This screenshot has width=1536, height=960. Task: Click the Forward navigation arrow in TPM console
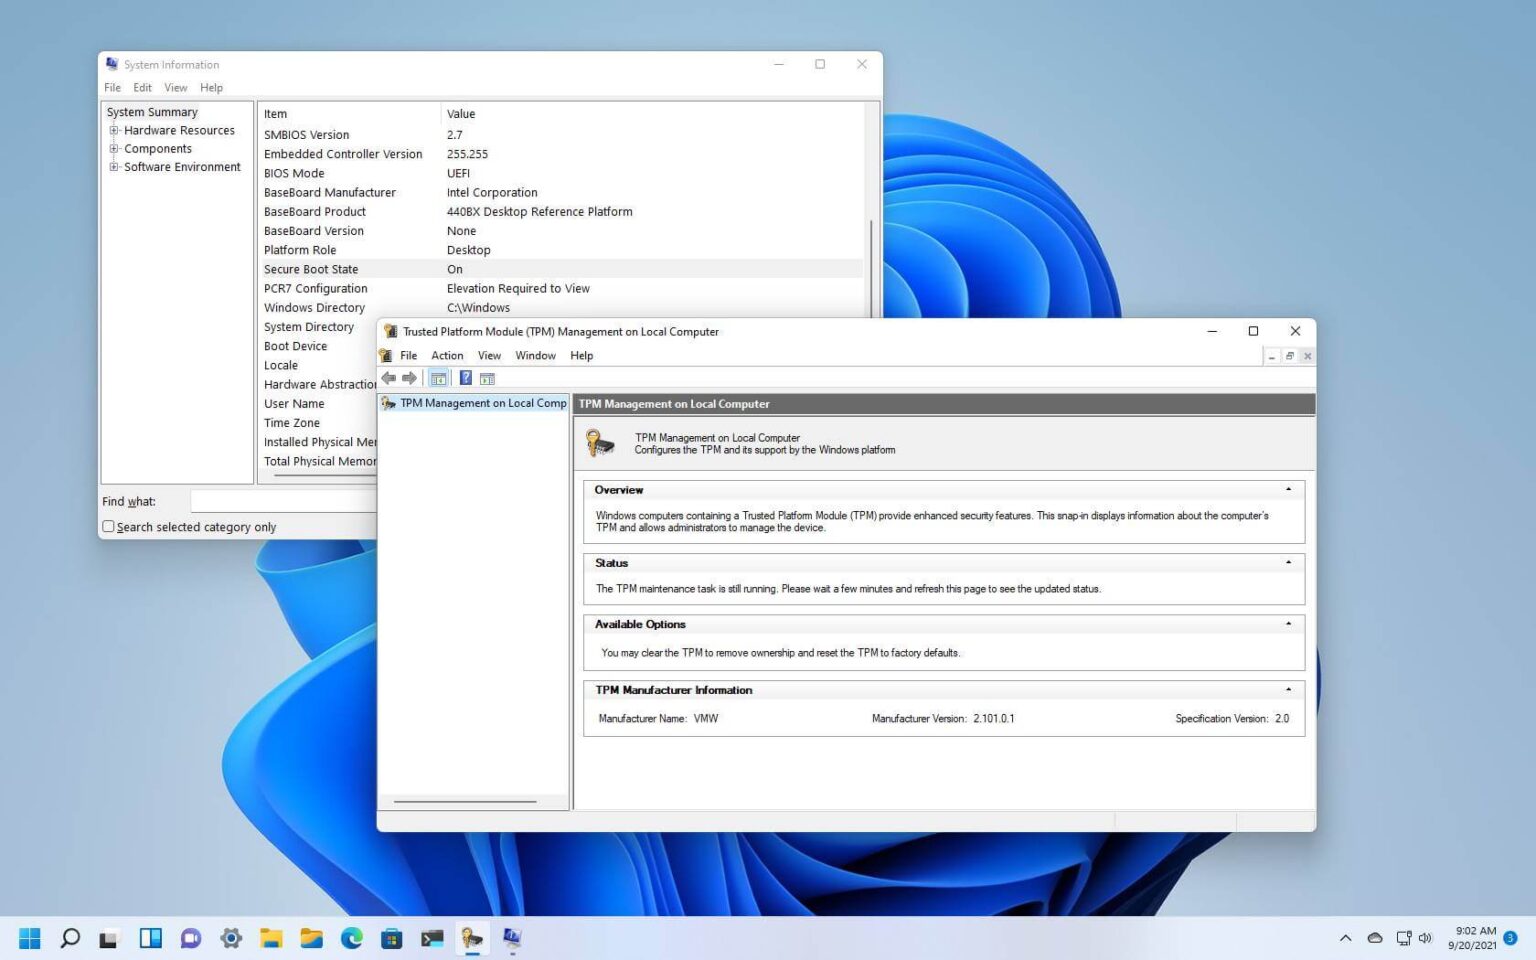tap(409, 377)
